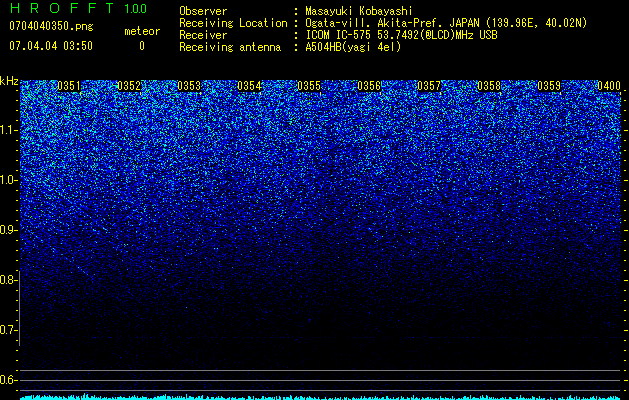Select the filename 0704040350.png

(51, 26)
